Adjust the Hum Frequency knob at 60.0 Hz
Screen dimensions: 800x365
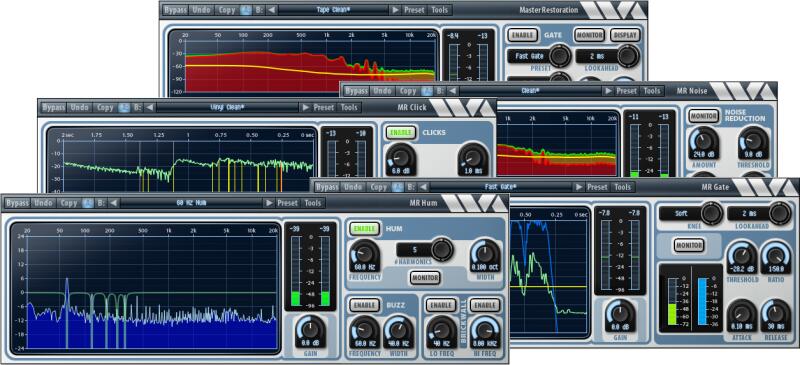click(x=365, y=255)
